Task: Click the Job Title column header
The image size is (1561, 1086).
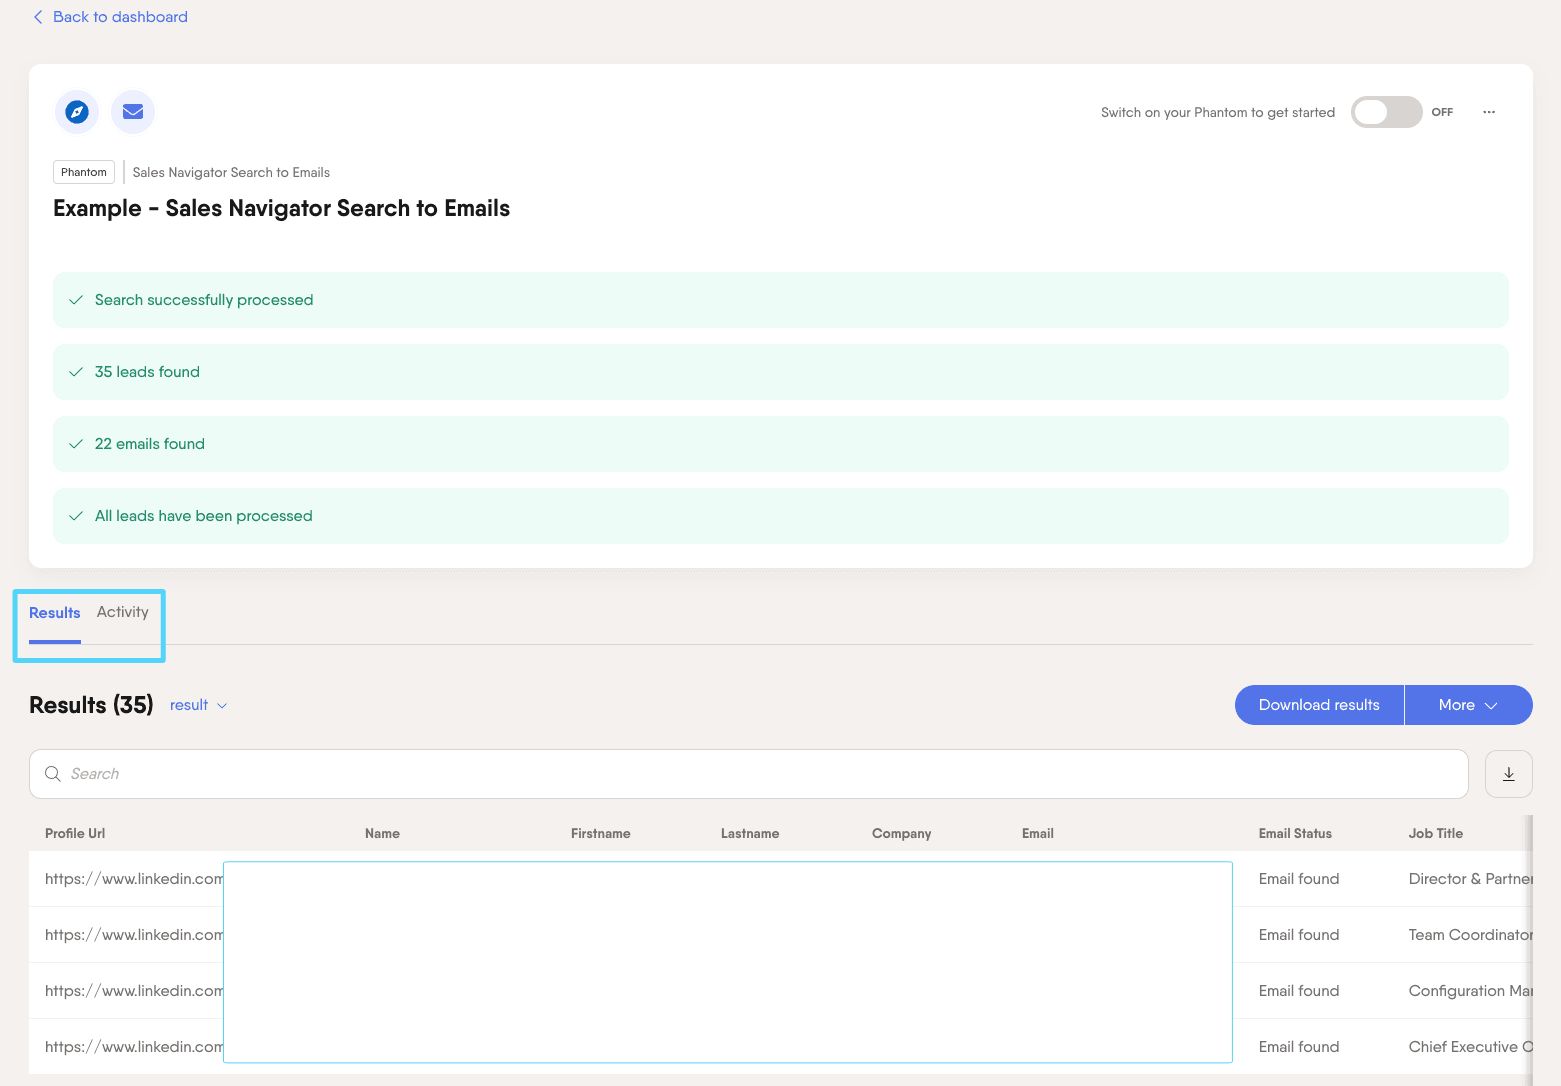Action: (x=1435, y=833)
